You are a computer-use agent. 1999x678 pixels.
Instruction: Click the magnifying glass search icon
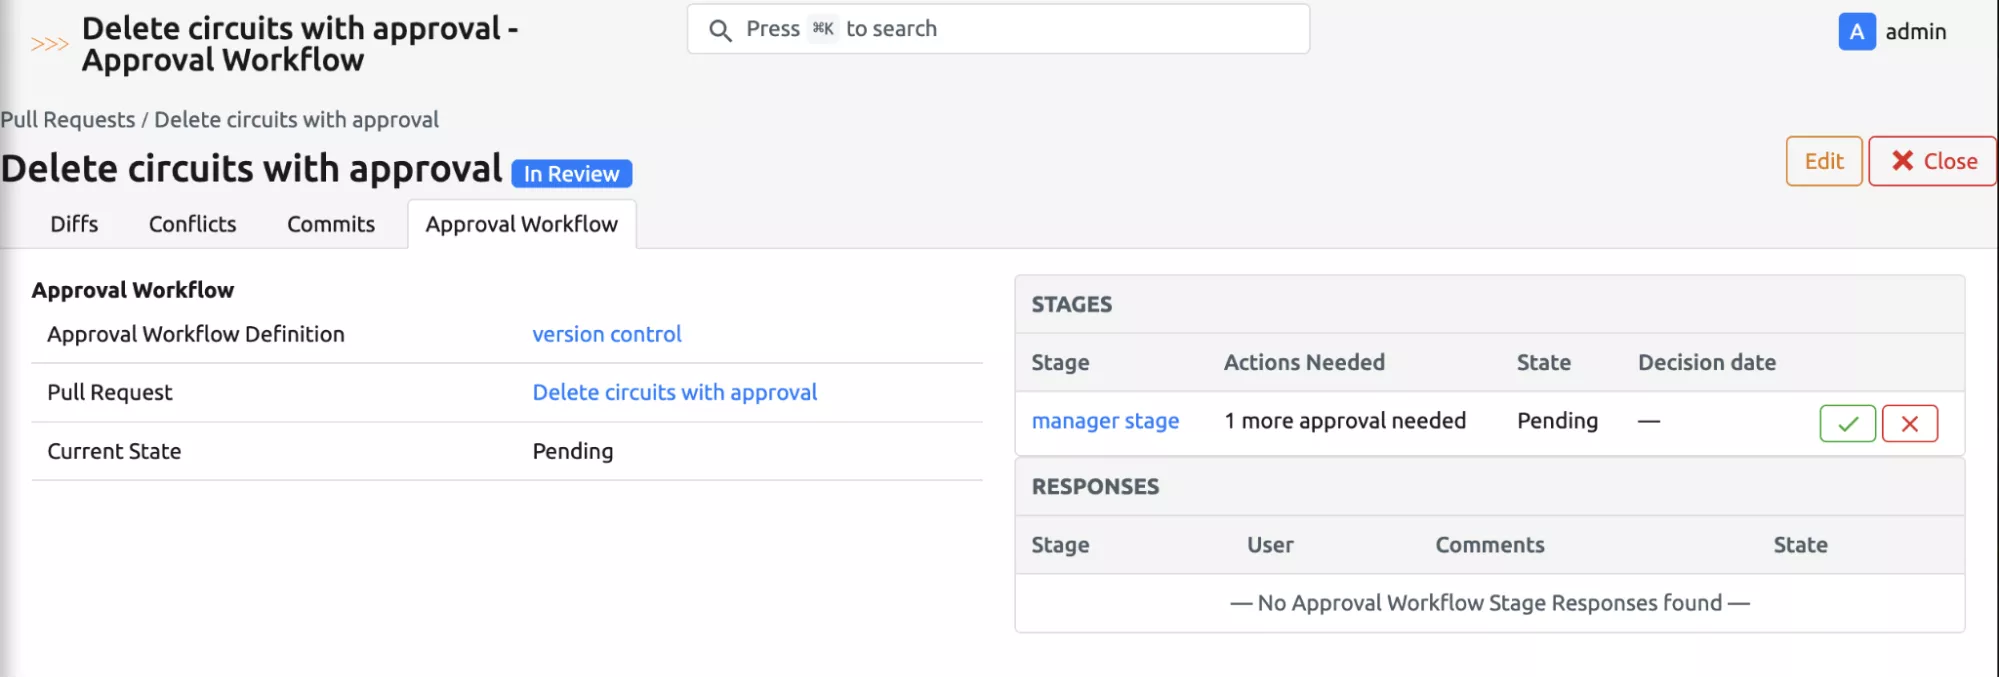[x=720, y=30]
